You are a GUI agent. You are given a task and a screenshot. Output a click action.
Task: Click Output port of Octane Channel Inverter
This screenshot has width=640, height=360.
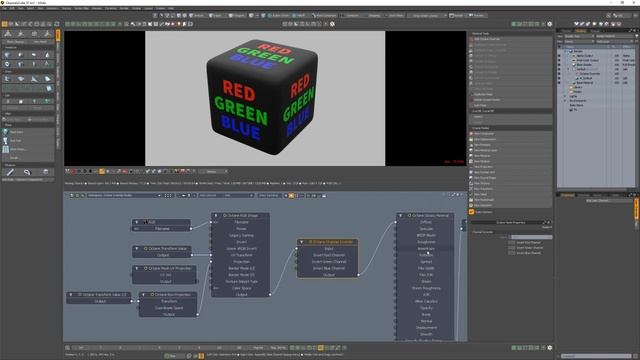coord(358,275)
